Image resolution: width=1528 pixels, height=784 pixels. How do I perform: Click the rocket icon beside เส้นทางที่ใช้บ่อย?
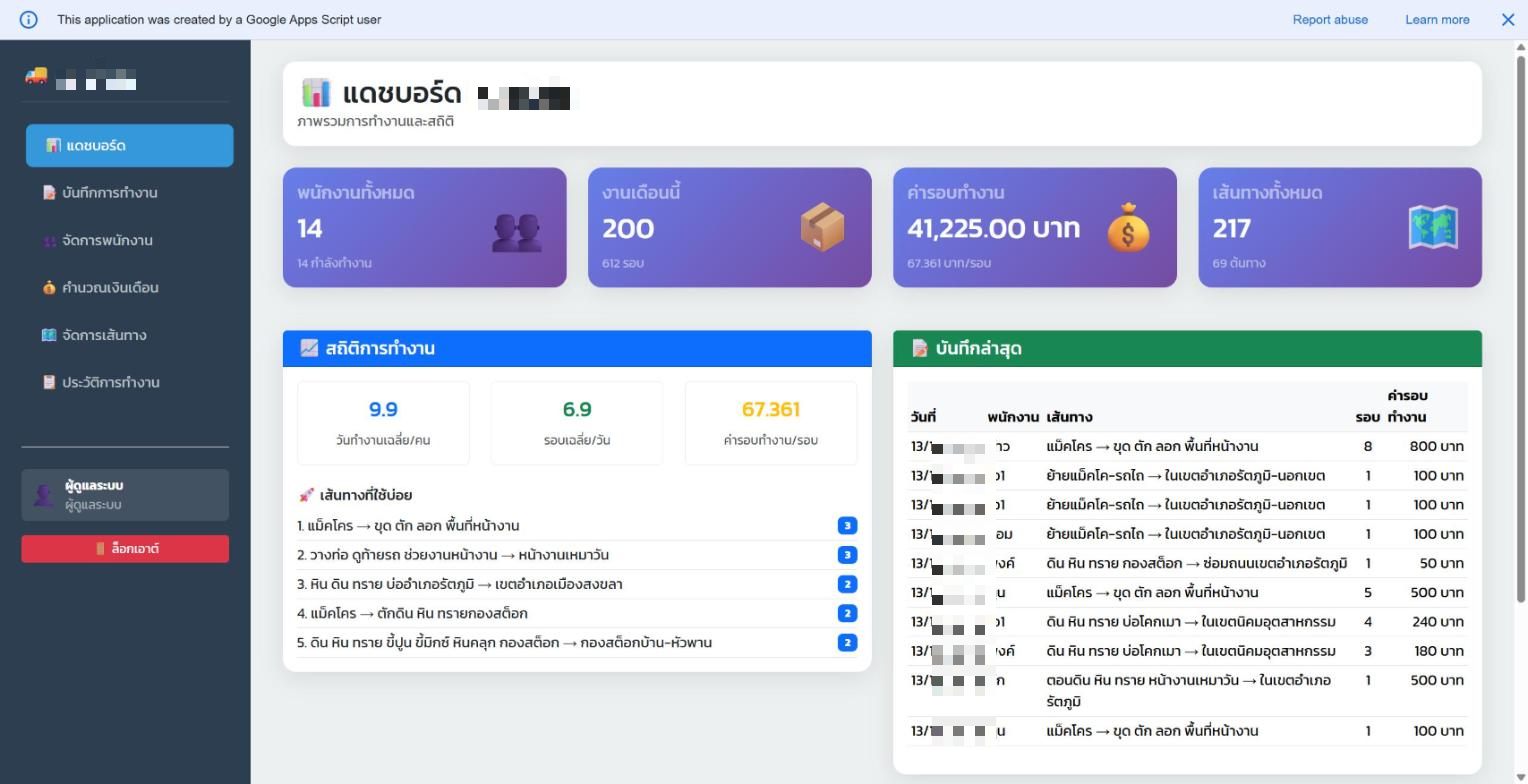(306, 495)
